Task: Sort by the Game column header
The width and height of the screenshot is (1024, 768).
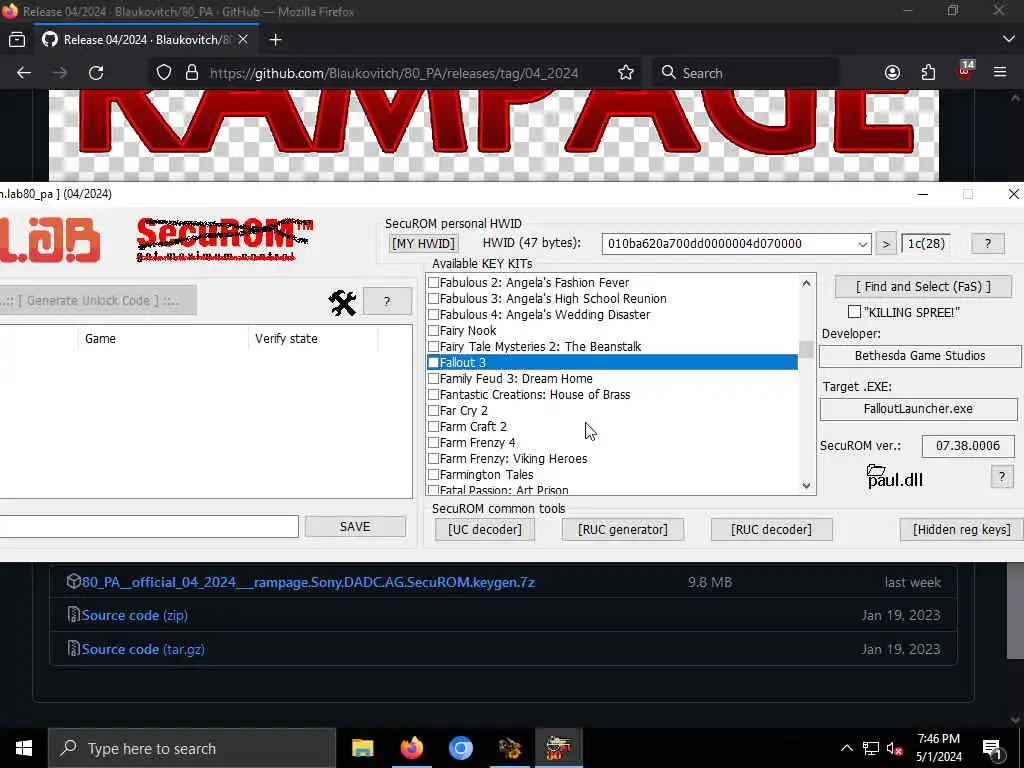Action: [163, 339]
